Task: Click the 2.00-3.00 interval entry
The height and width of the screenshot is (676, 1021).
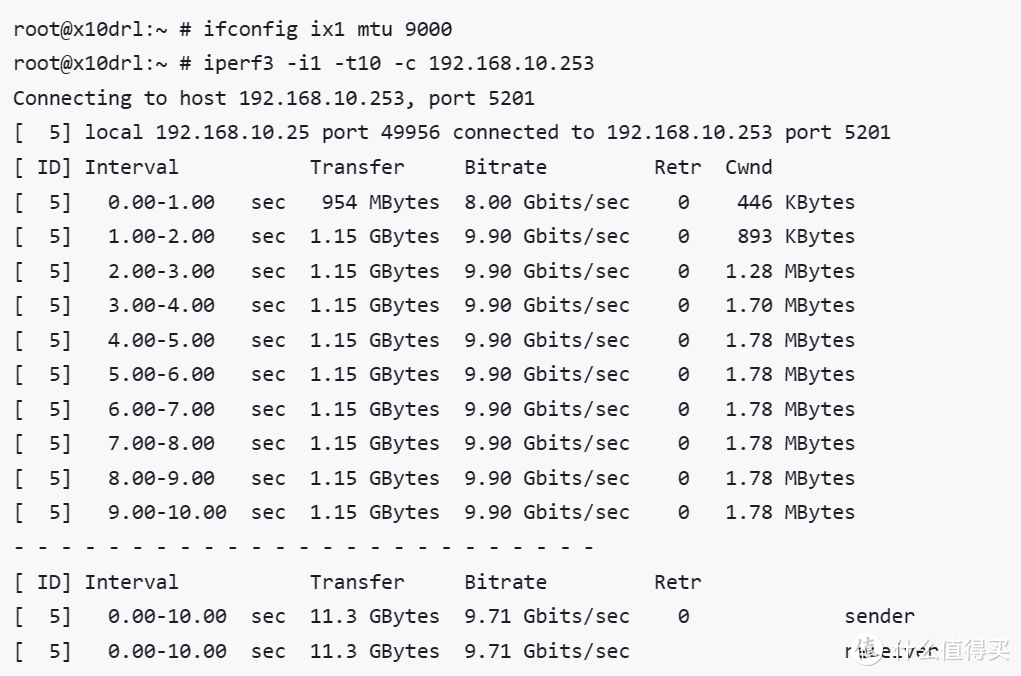Action: pos(161,271)
